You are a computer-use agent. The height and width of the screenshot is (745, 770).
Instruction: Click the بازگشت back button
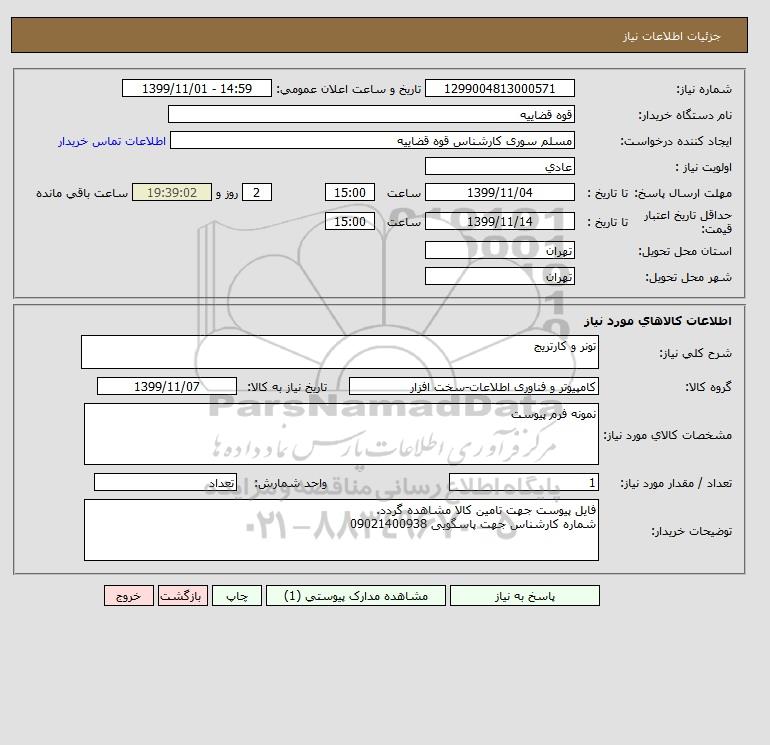[183, 596]
